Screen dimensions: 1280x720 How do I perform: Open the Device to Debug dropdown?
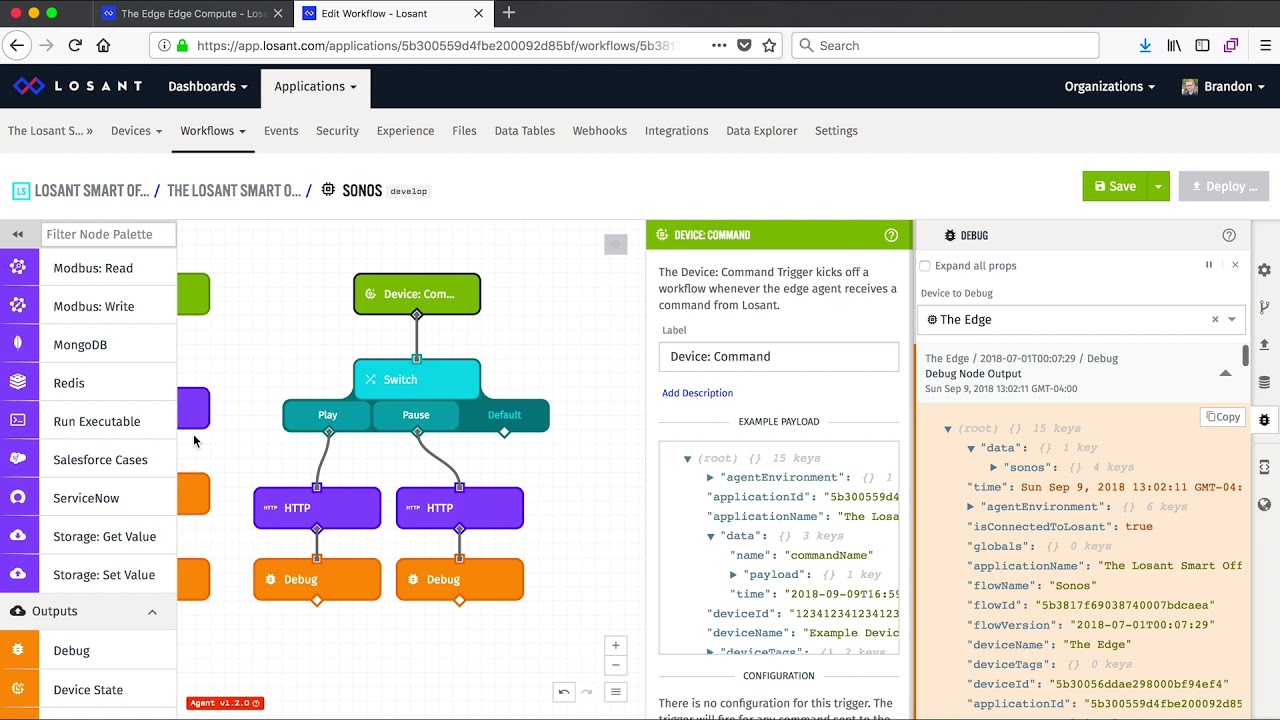point(1232,319)
